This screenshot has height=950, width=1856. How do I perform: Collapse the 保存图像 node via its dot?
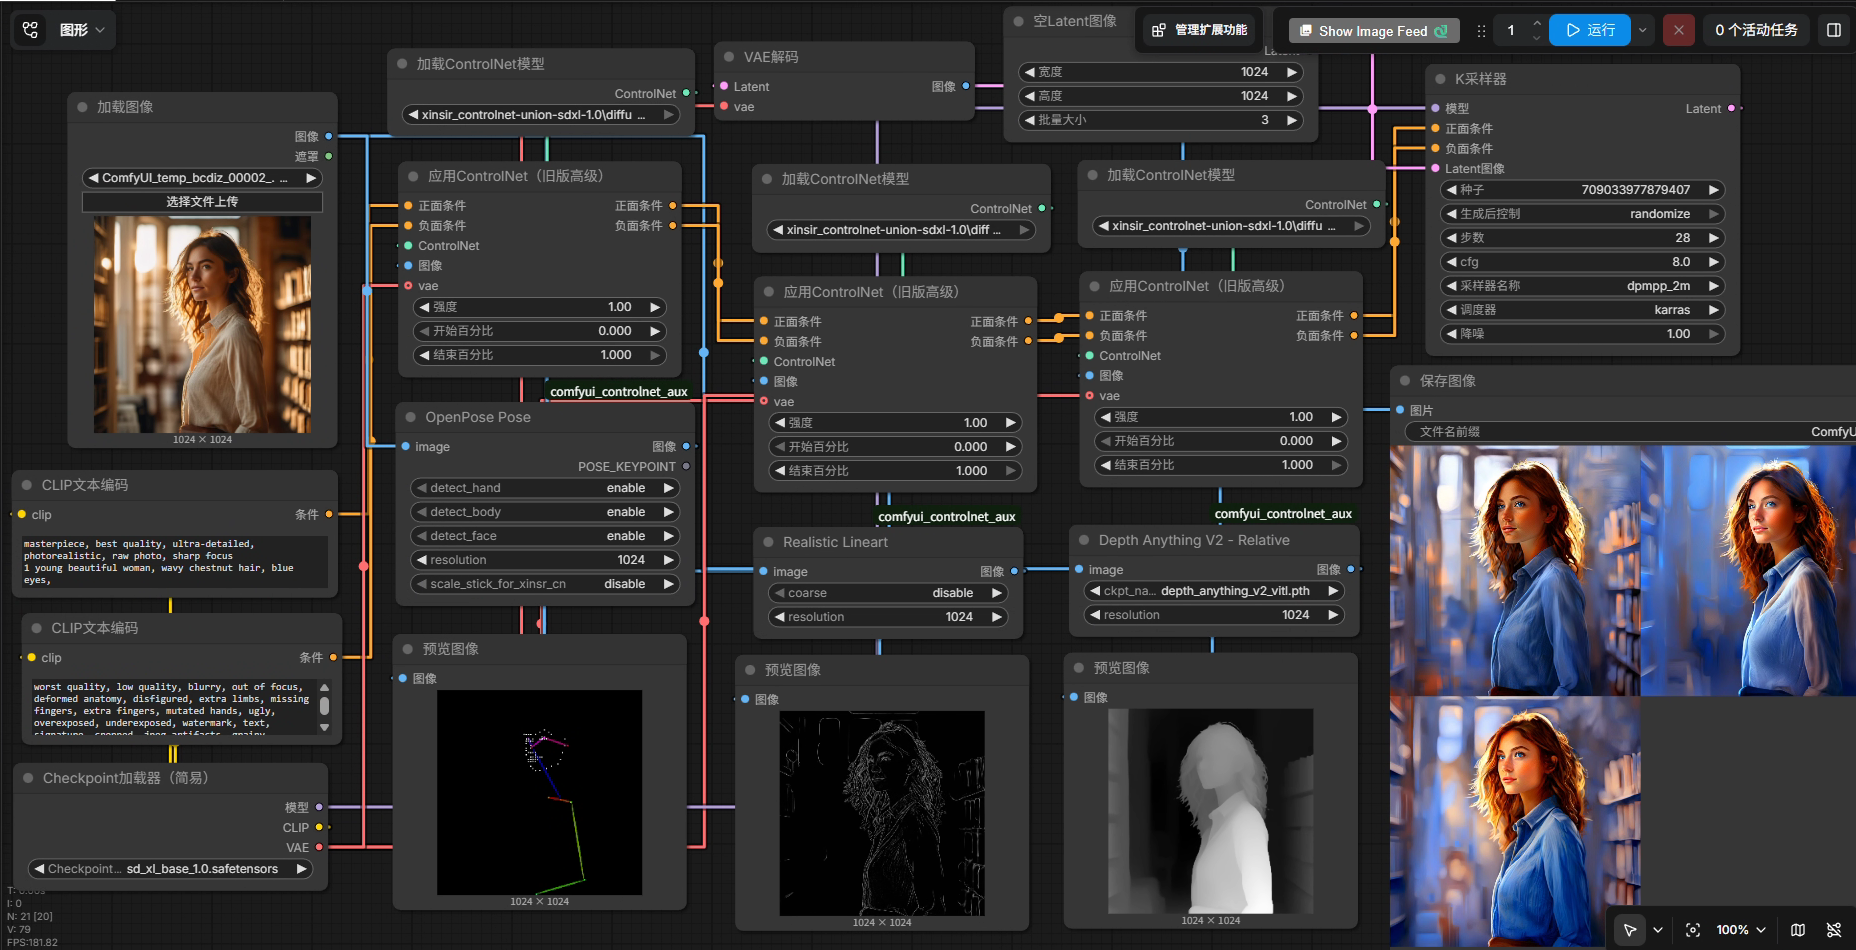pos(1406,381)
